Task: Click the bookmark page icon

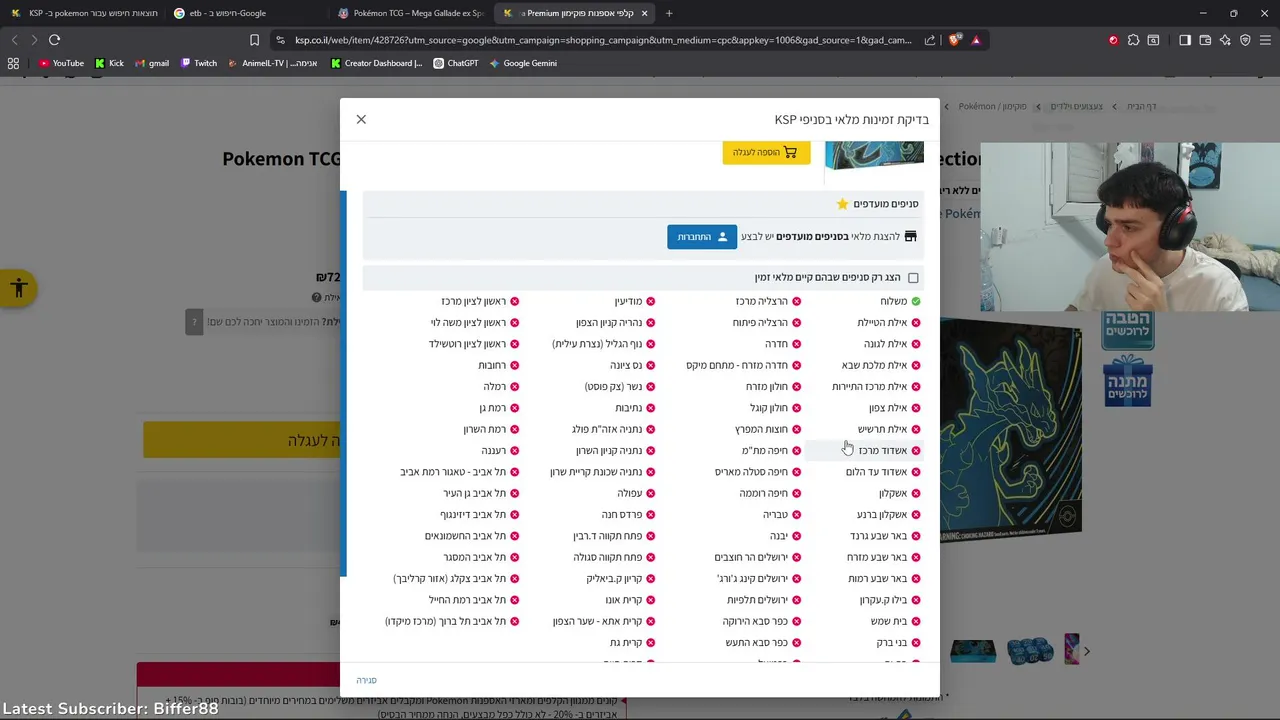Action: [254, 40]
